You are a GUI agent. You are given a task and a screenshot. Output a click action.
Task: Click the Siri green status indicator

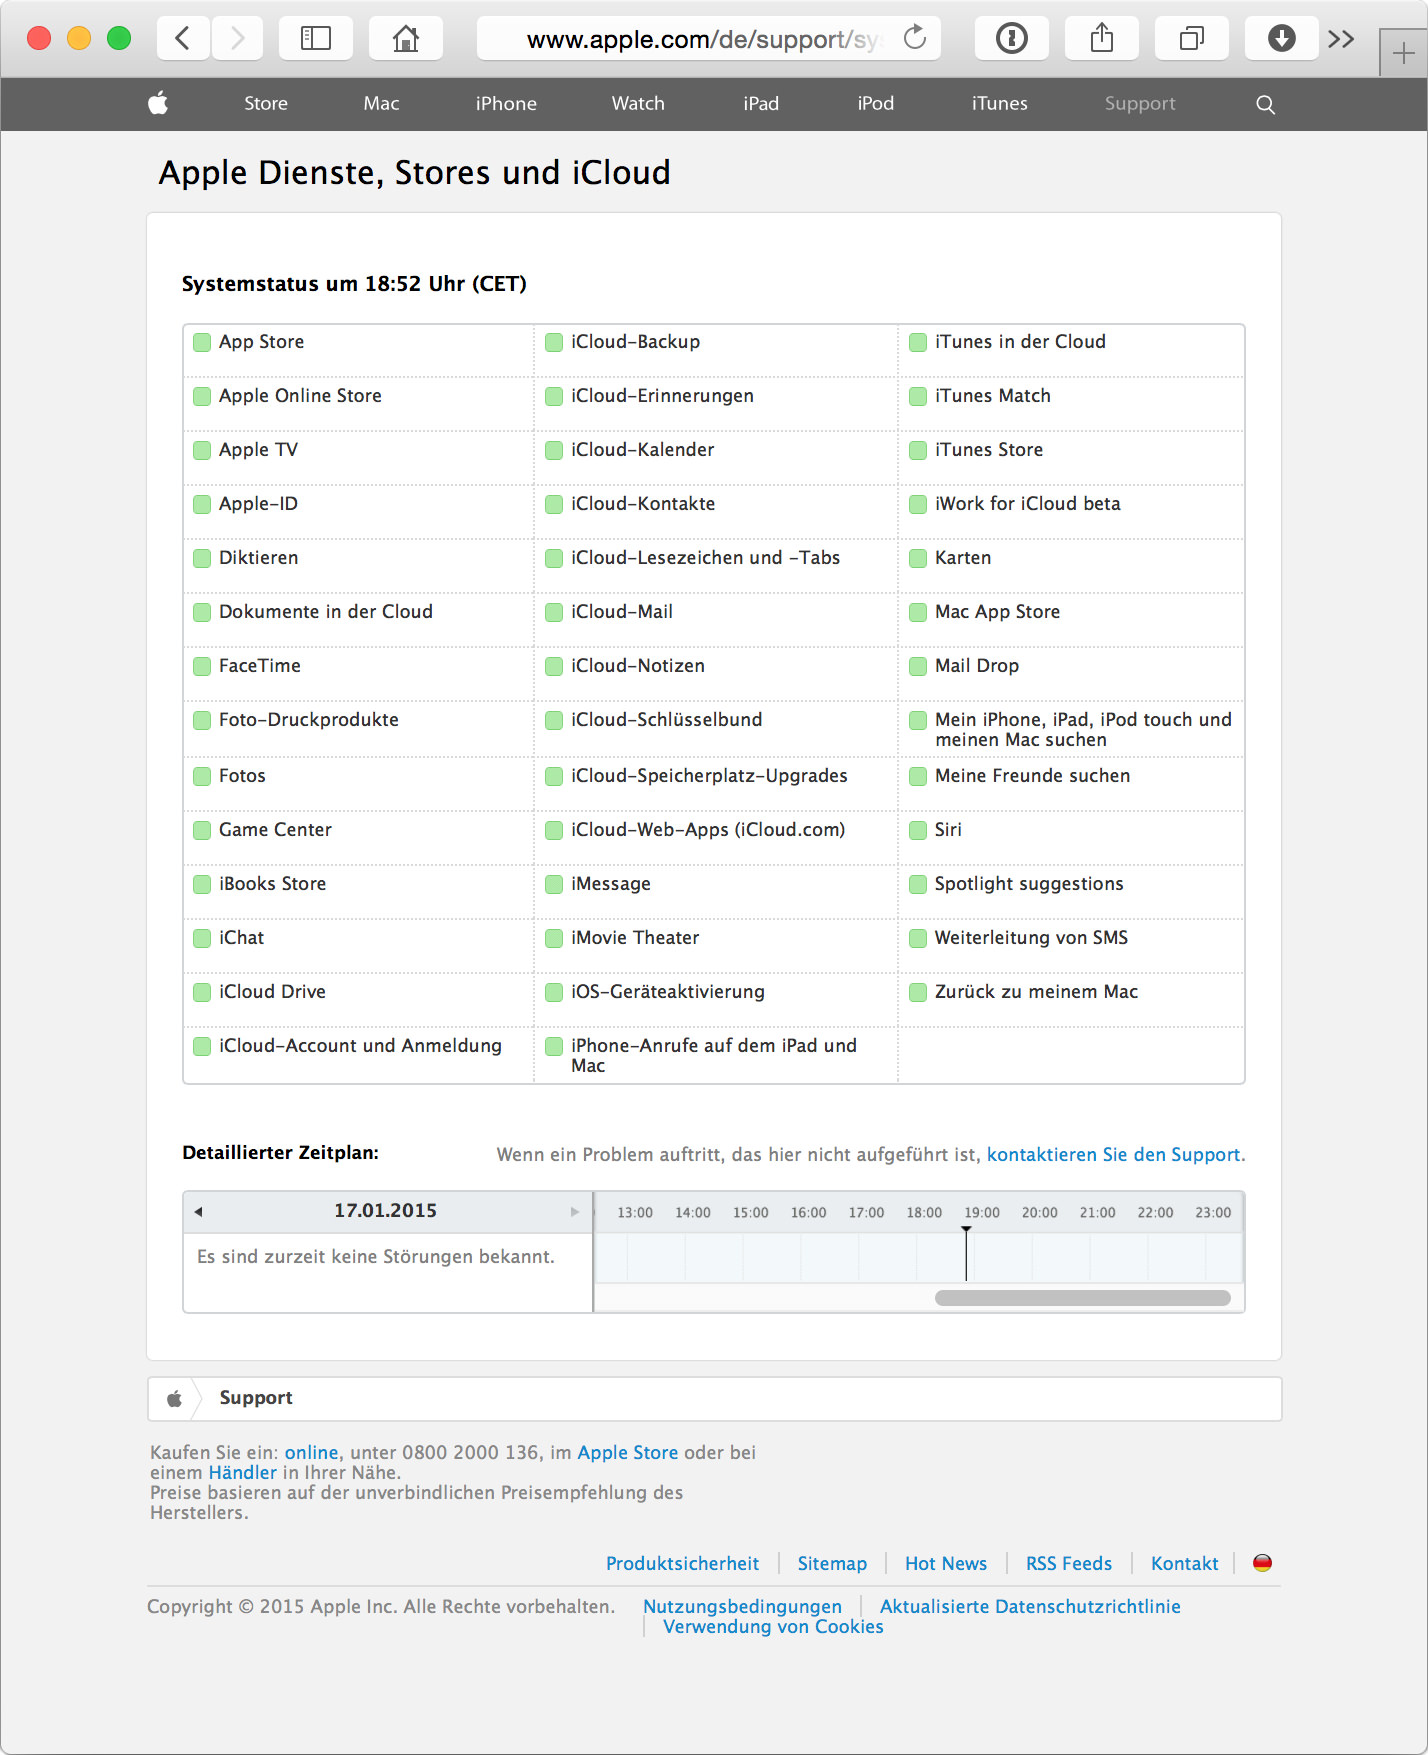918,830
